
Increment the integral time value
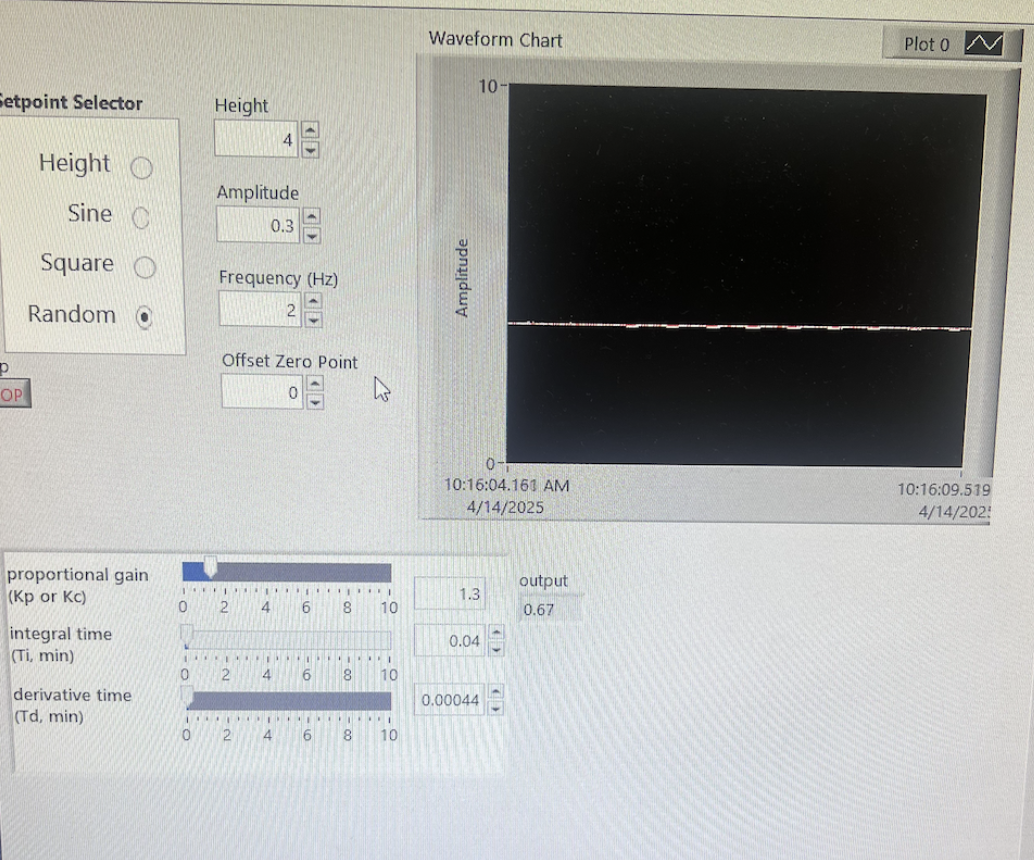[496, 632]
